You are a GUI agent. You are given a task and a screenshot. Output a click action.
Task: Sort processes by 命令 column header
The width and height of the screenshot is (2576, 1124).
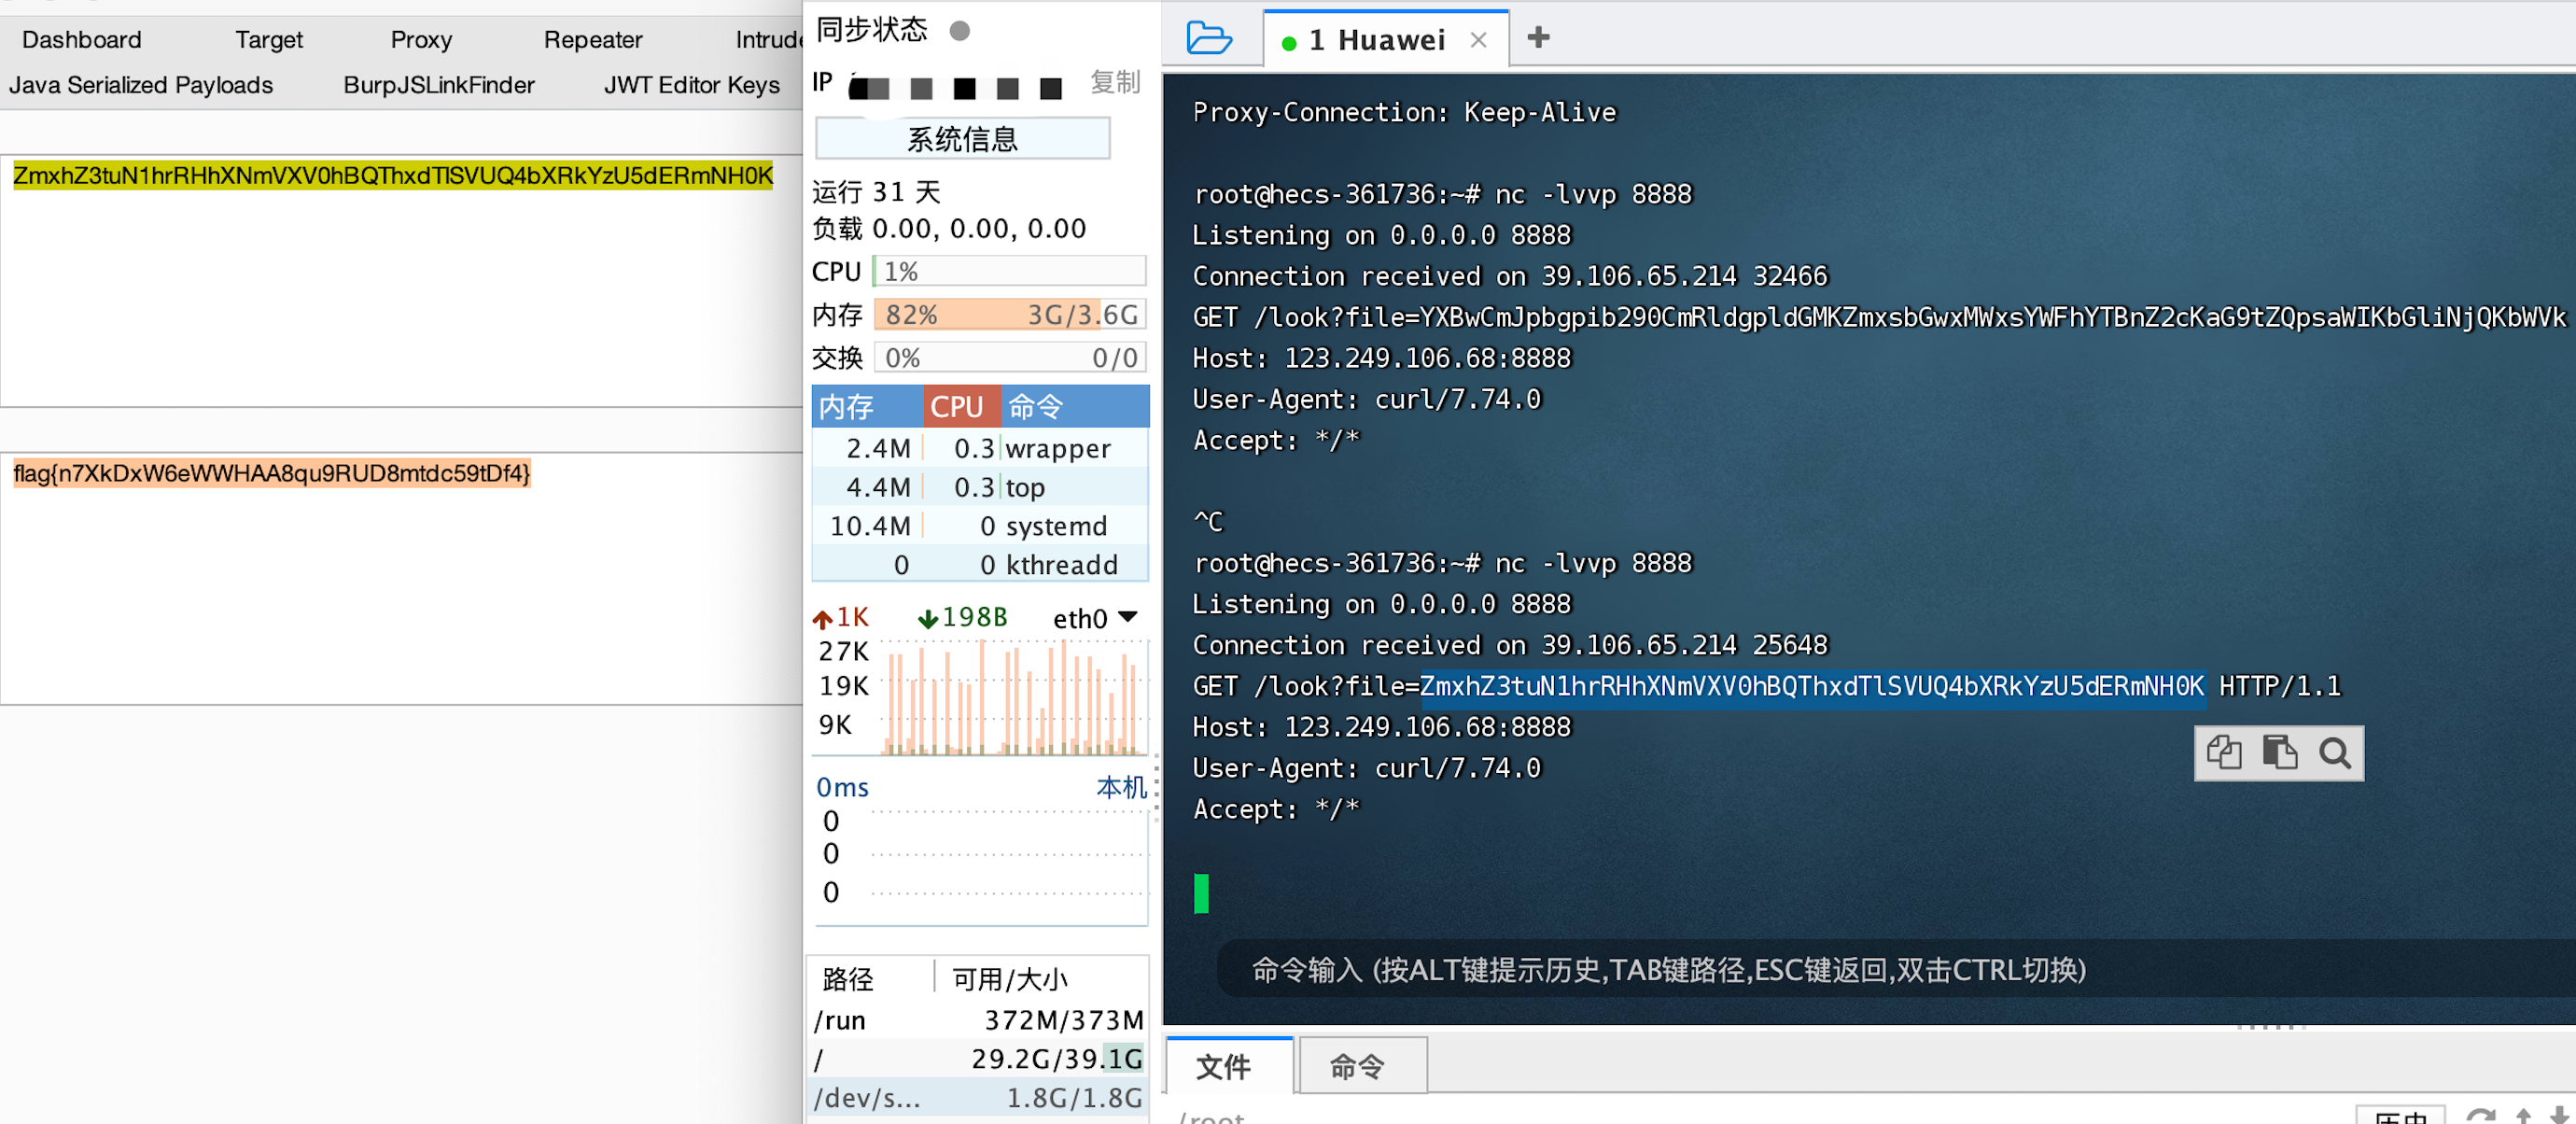tap(1074, 407)
